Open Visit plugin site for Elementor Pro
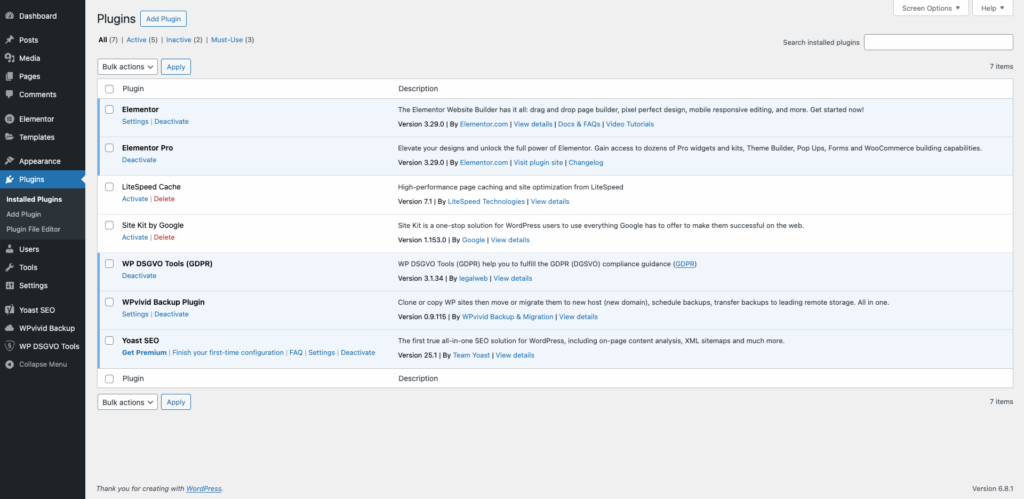The height and width of the screenshot is (499, 1024). pos(537,163)
